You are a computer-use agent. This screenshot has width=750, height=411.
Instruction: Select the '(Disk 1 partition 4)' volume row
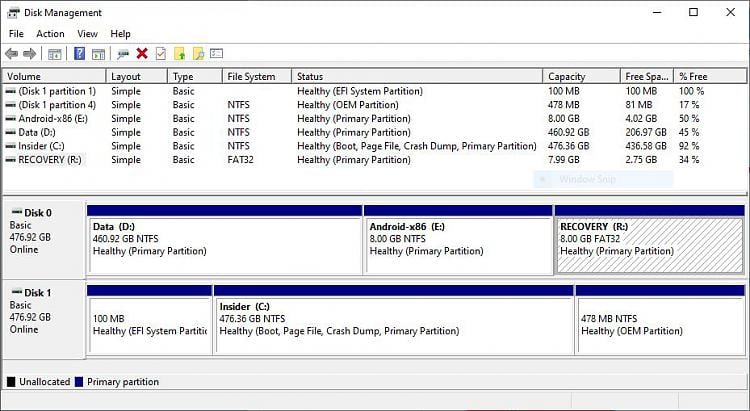coord(375,105)
